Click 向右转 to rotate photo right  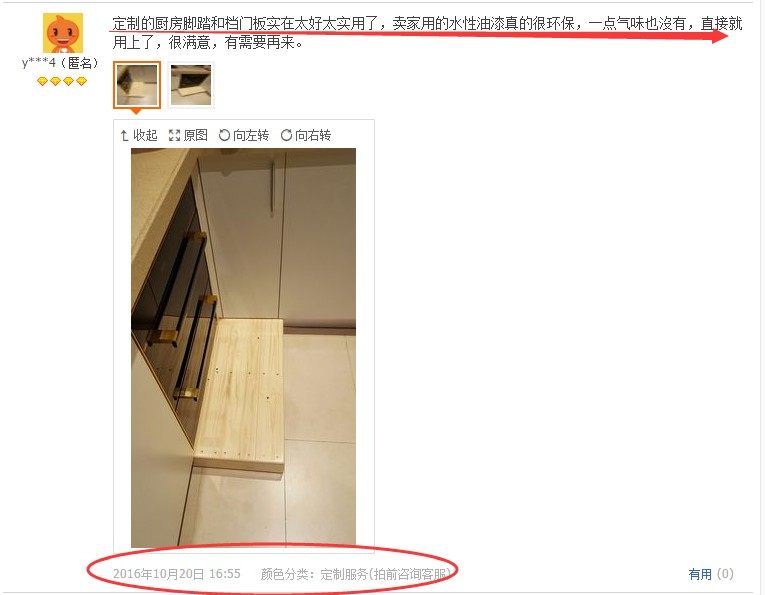[x=313, y=136]
